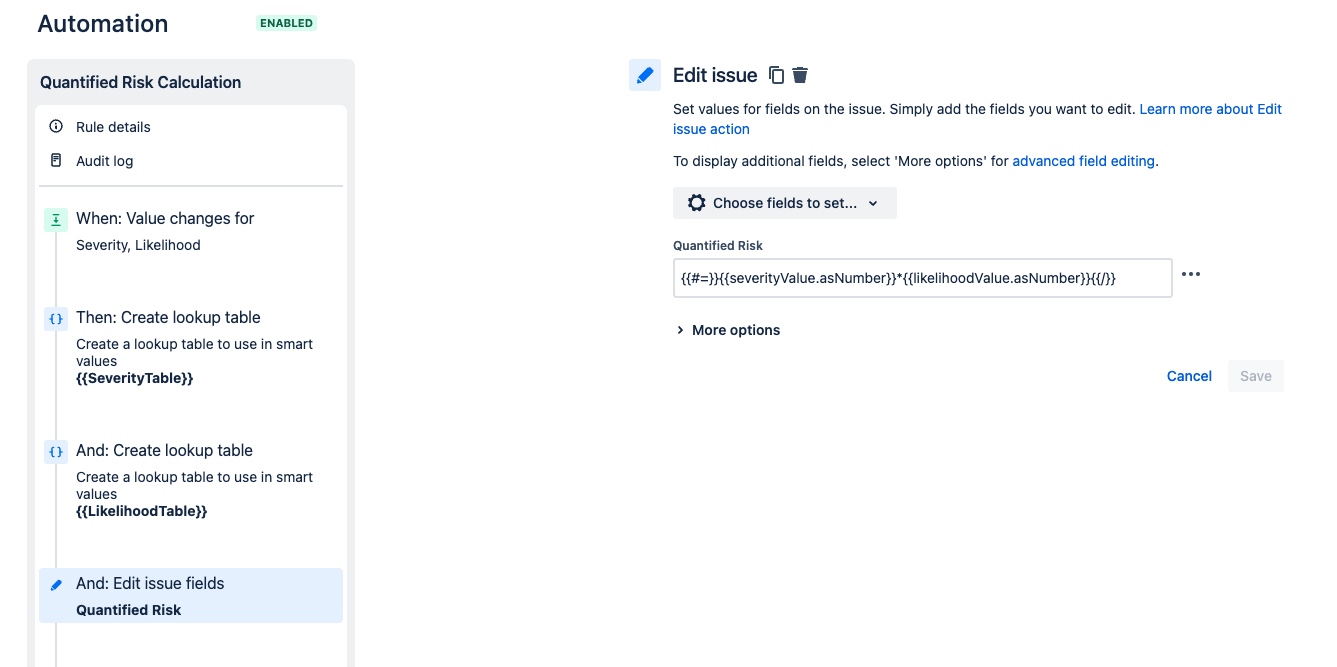Viewport: 1337px width, 667px height.
Task: Click the Rule details info icon
Action: pos(56,127)
